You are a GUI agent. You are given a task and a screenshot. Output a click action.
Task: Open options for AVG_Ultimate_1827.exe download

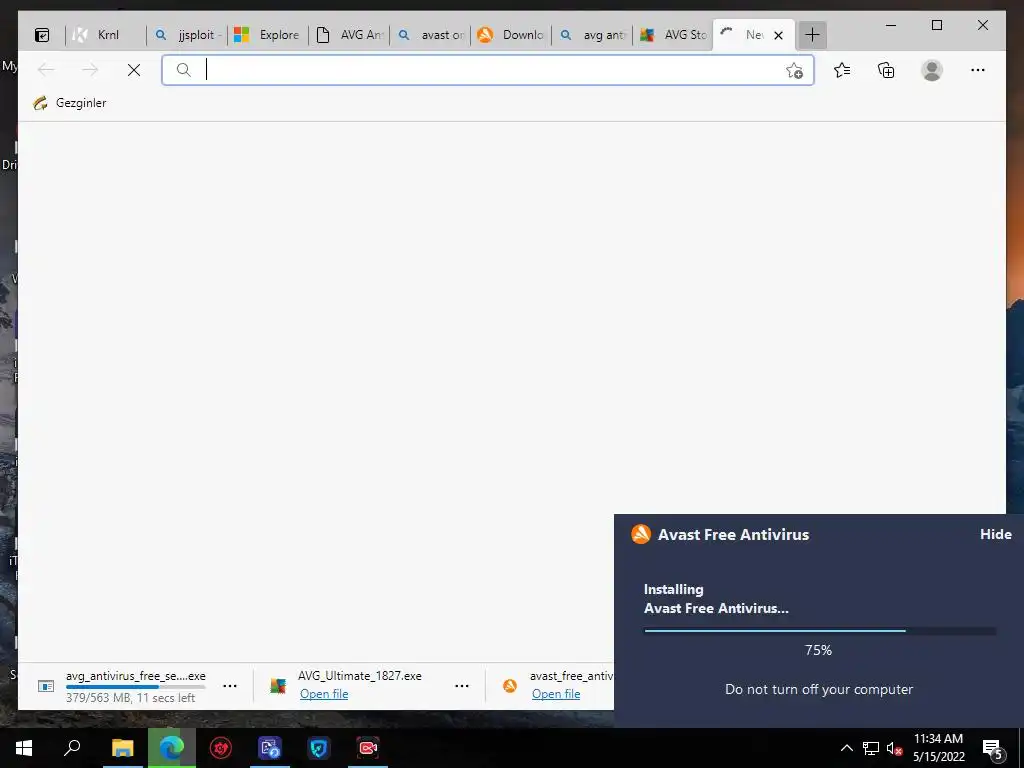462,686
